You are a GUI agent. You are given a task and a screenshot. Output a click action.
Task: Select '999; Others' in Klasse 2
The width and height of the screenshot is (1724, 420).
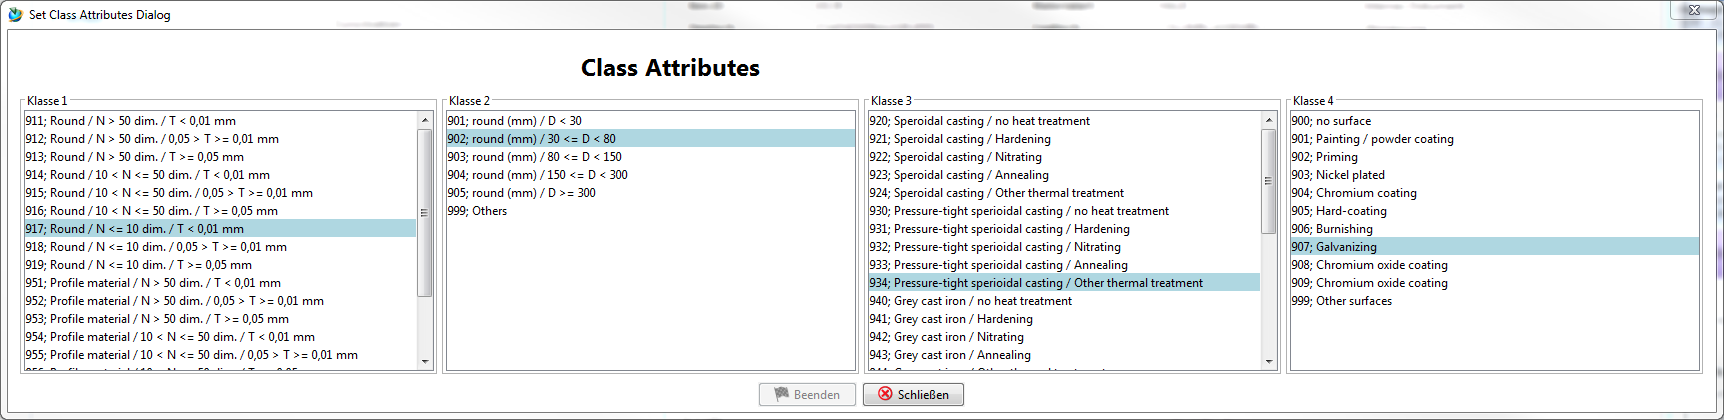[477, 211]
